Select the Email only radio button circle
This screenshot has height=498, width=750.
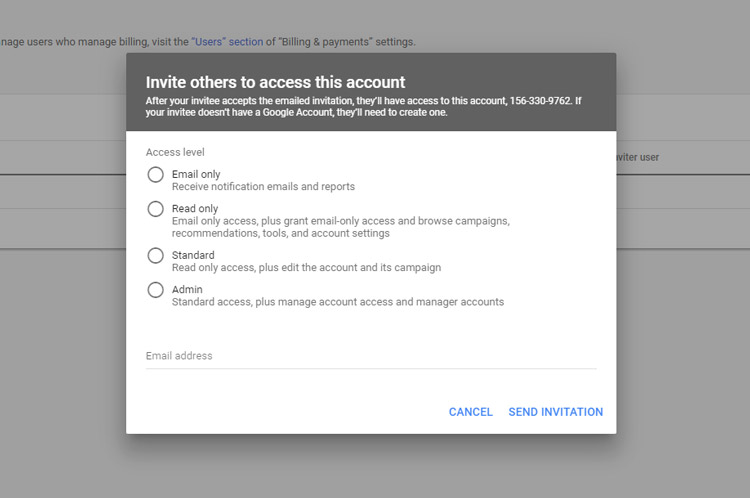click(x=155, y=175)
